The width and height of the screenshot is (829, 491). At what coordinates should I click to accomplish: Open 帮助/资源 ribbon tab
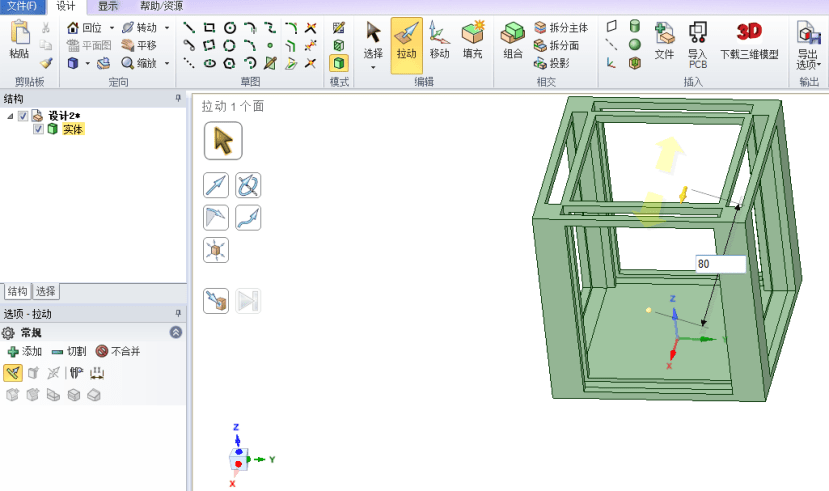pos(162,6)
